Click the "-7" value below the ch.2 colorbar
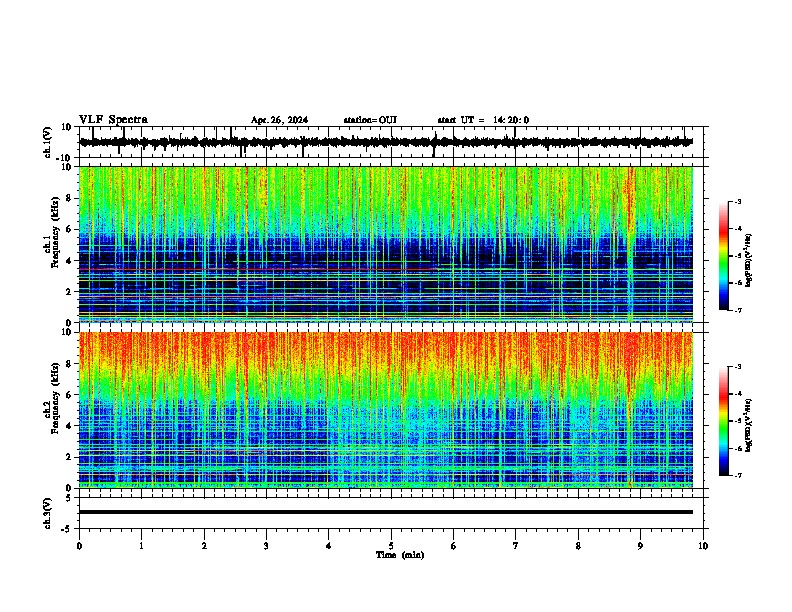The height and width of the screenshot is (612, 792). [x=737, y=475]
